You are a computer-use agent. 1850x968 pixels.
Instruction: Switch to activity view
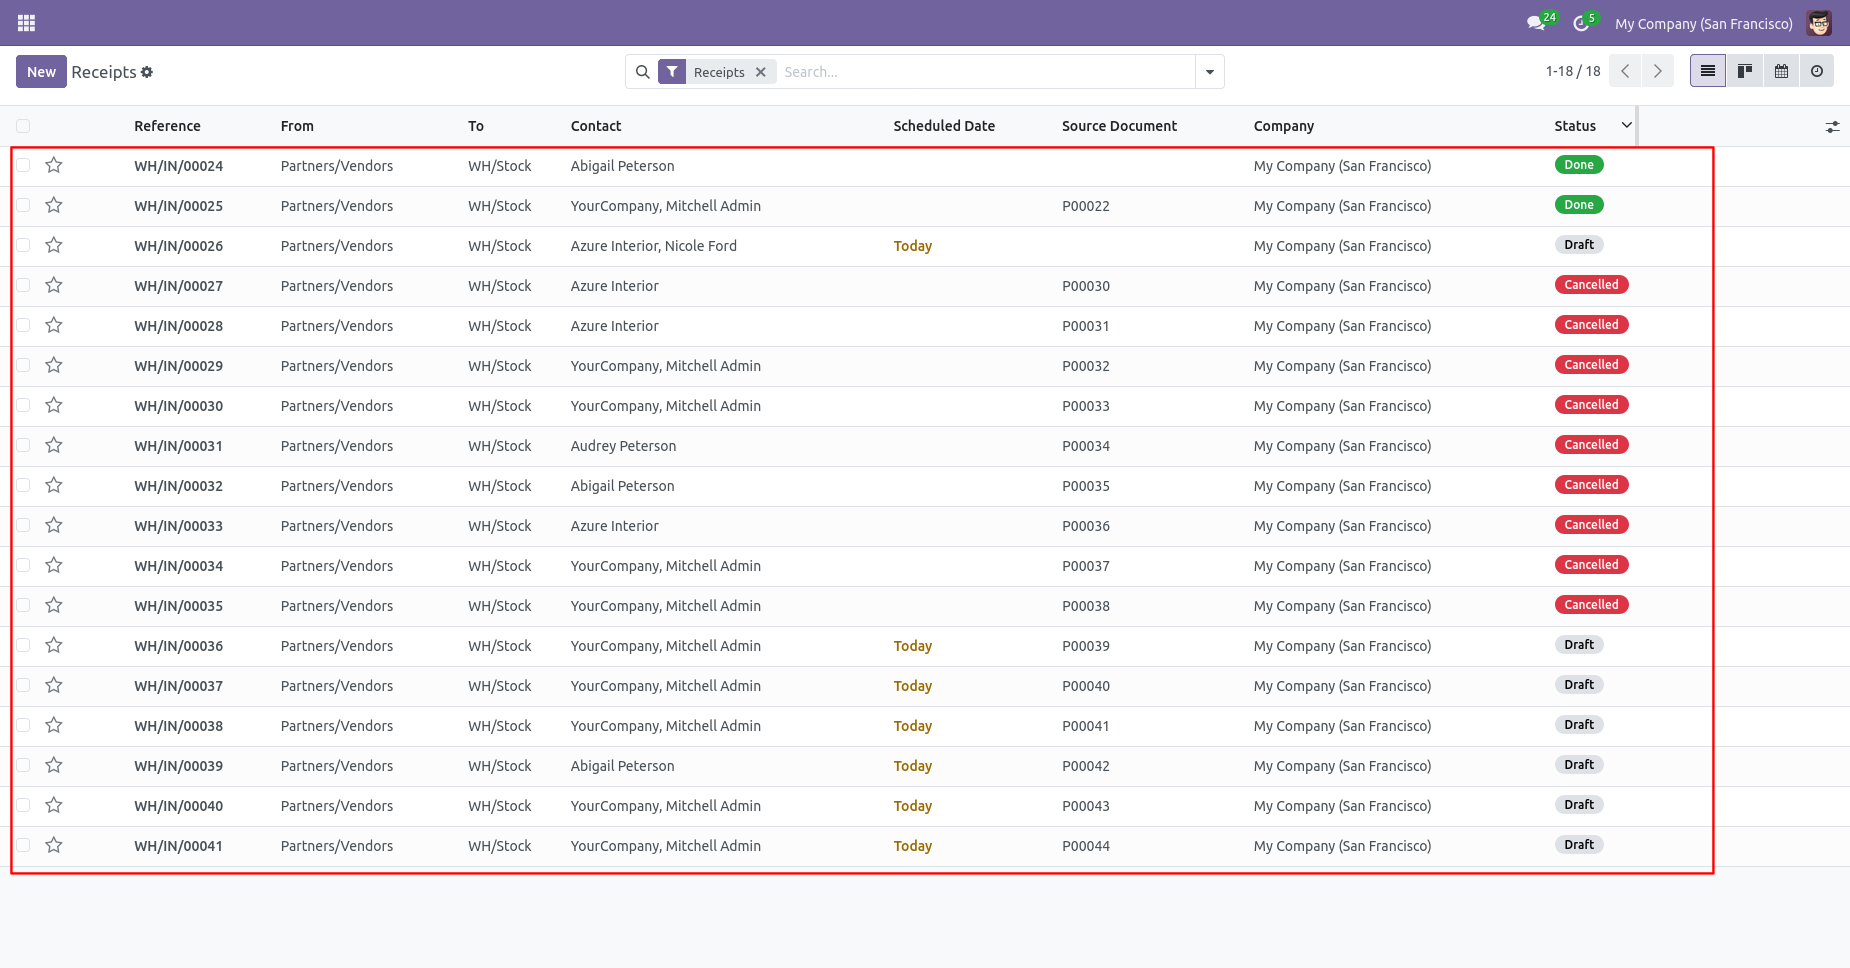coord(1817,71)
